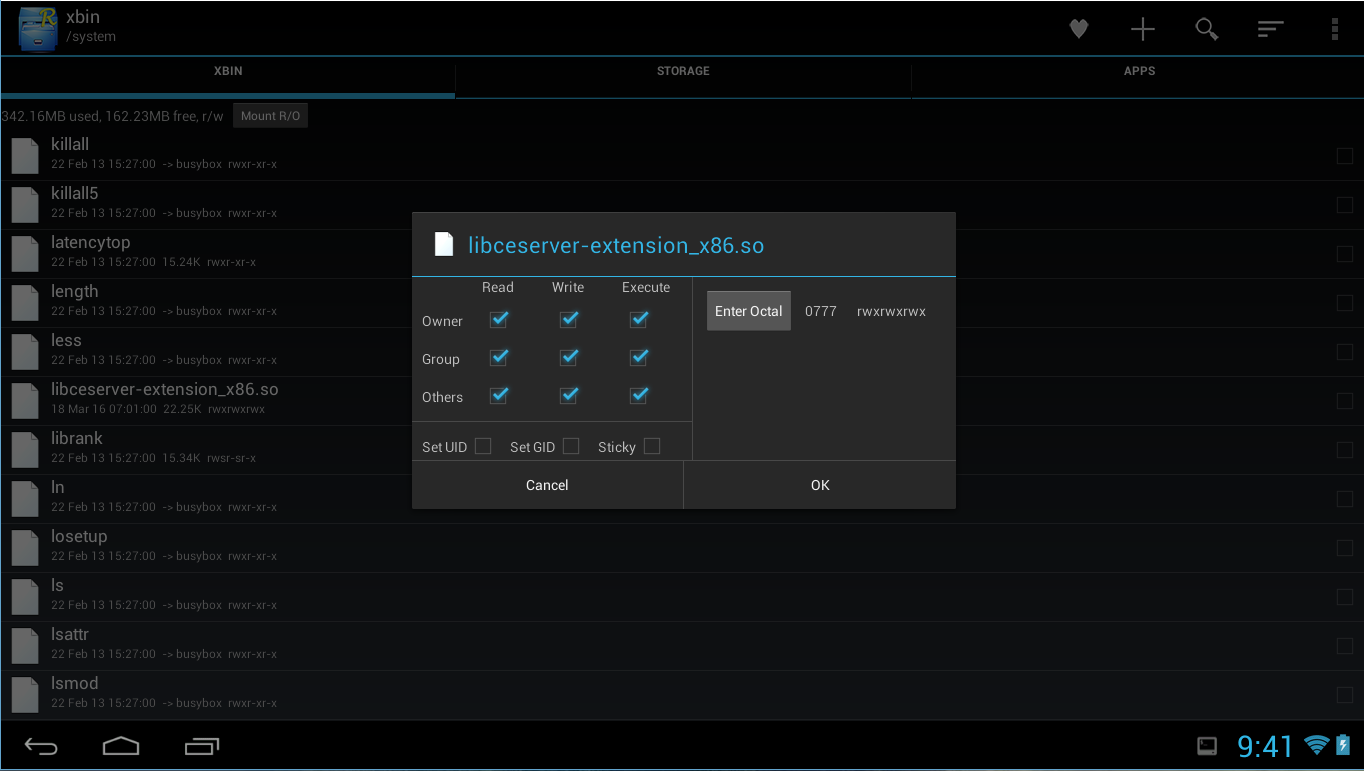Switch to the STORAGE tab

coord(683,71)
